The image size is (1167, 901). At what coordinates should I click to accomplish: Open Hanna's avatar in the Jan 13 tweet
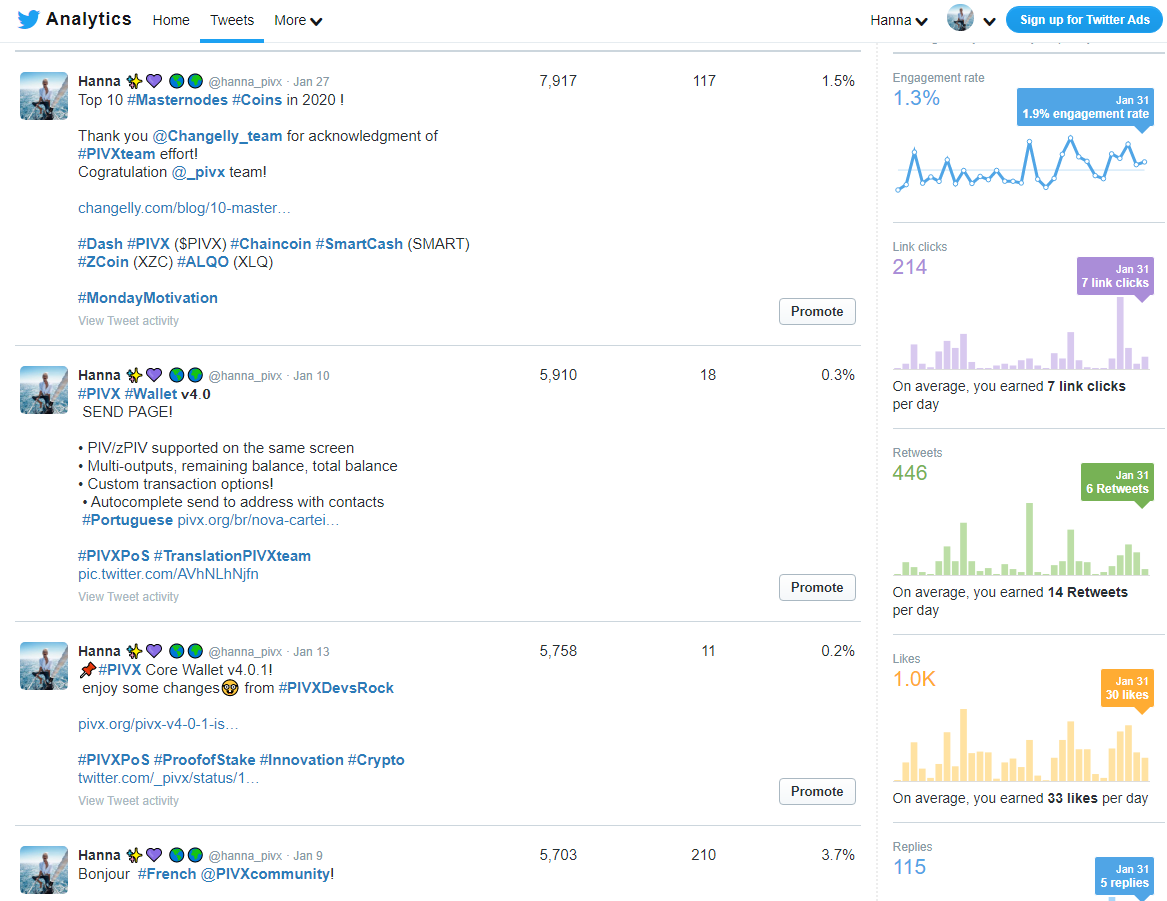(x=44, y=666)
